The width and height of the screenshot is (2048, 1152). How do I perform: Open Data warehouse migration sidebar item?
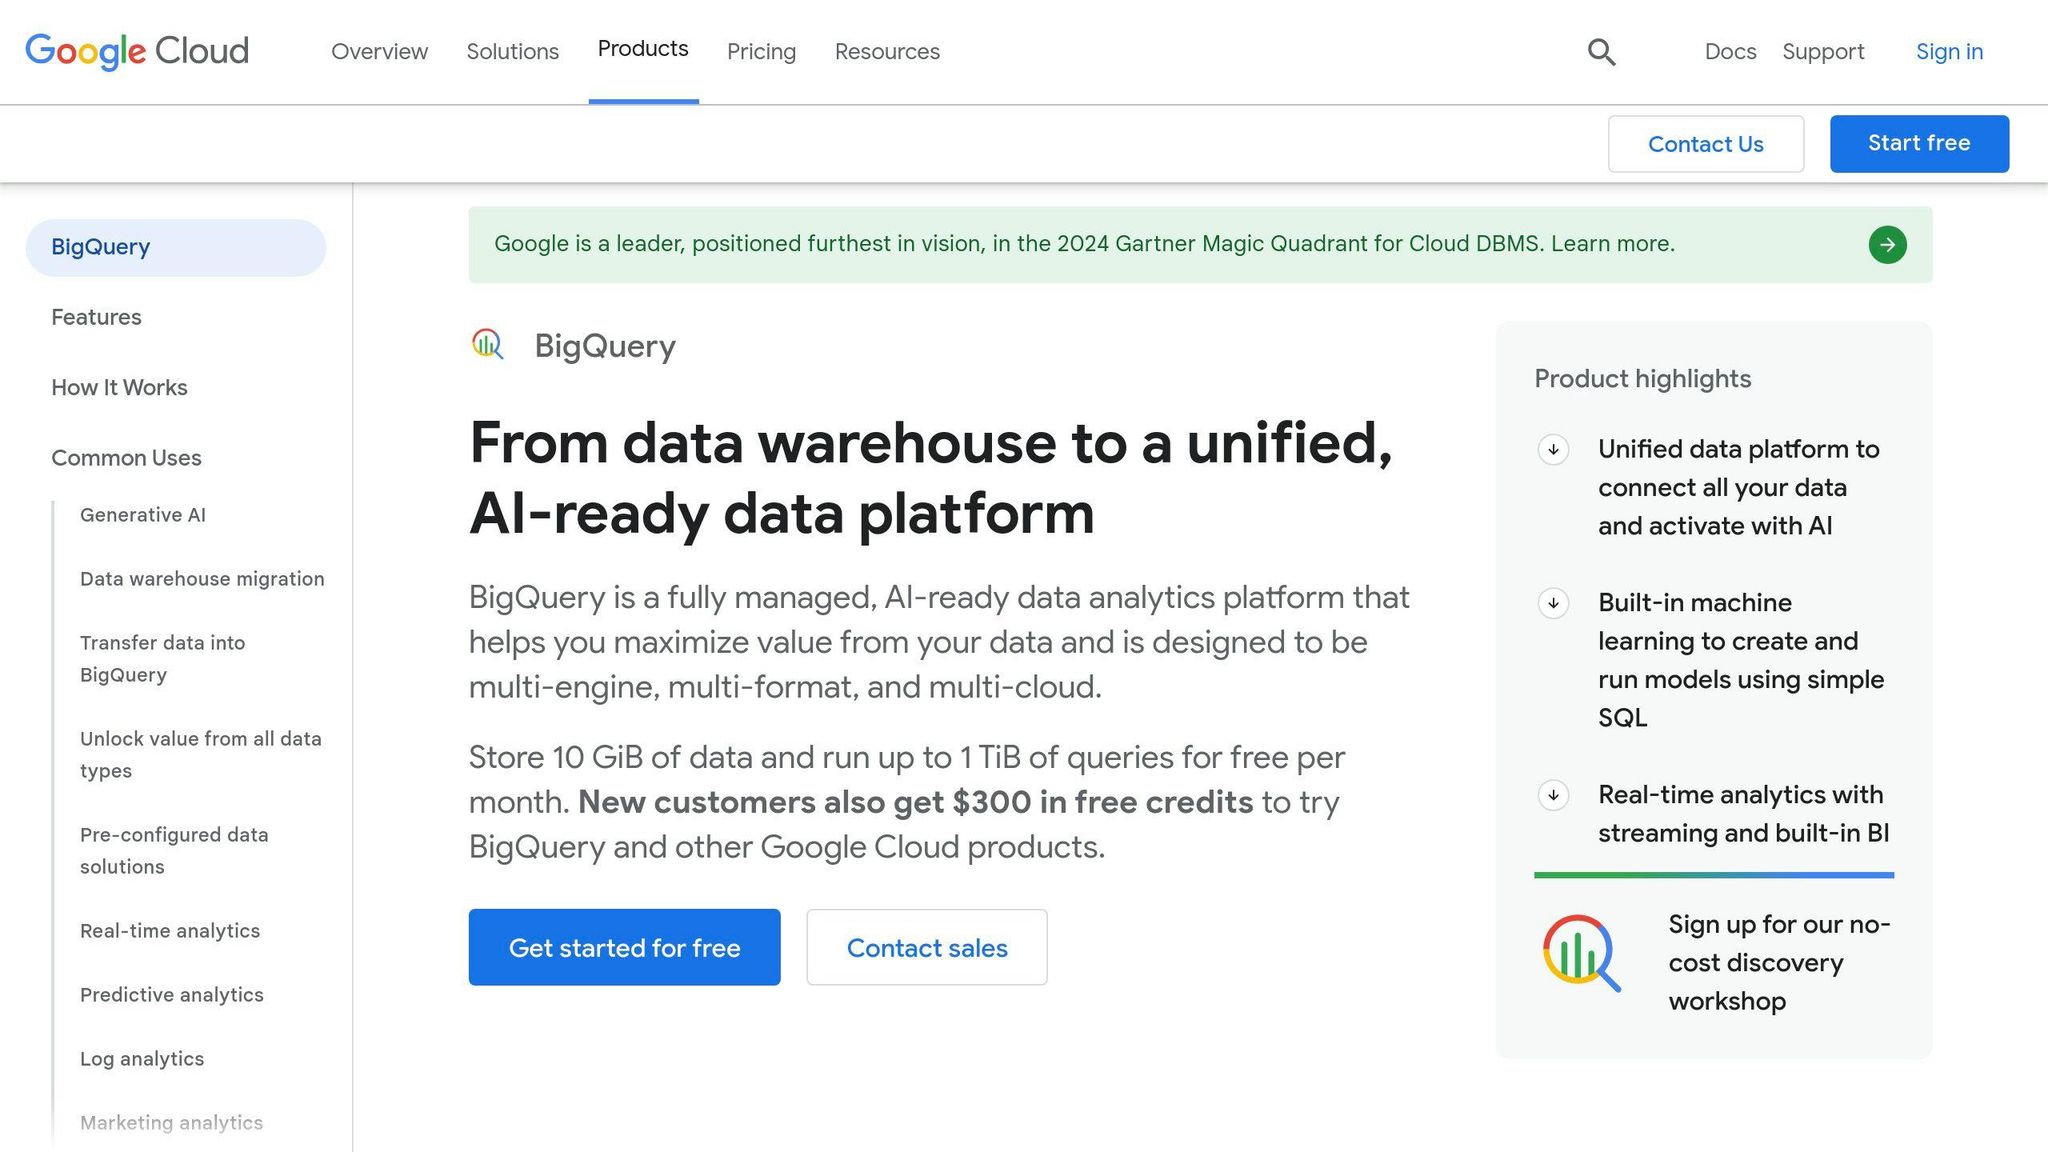click(x=202, y=579)
